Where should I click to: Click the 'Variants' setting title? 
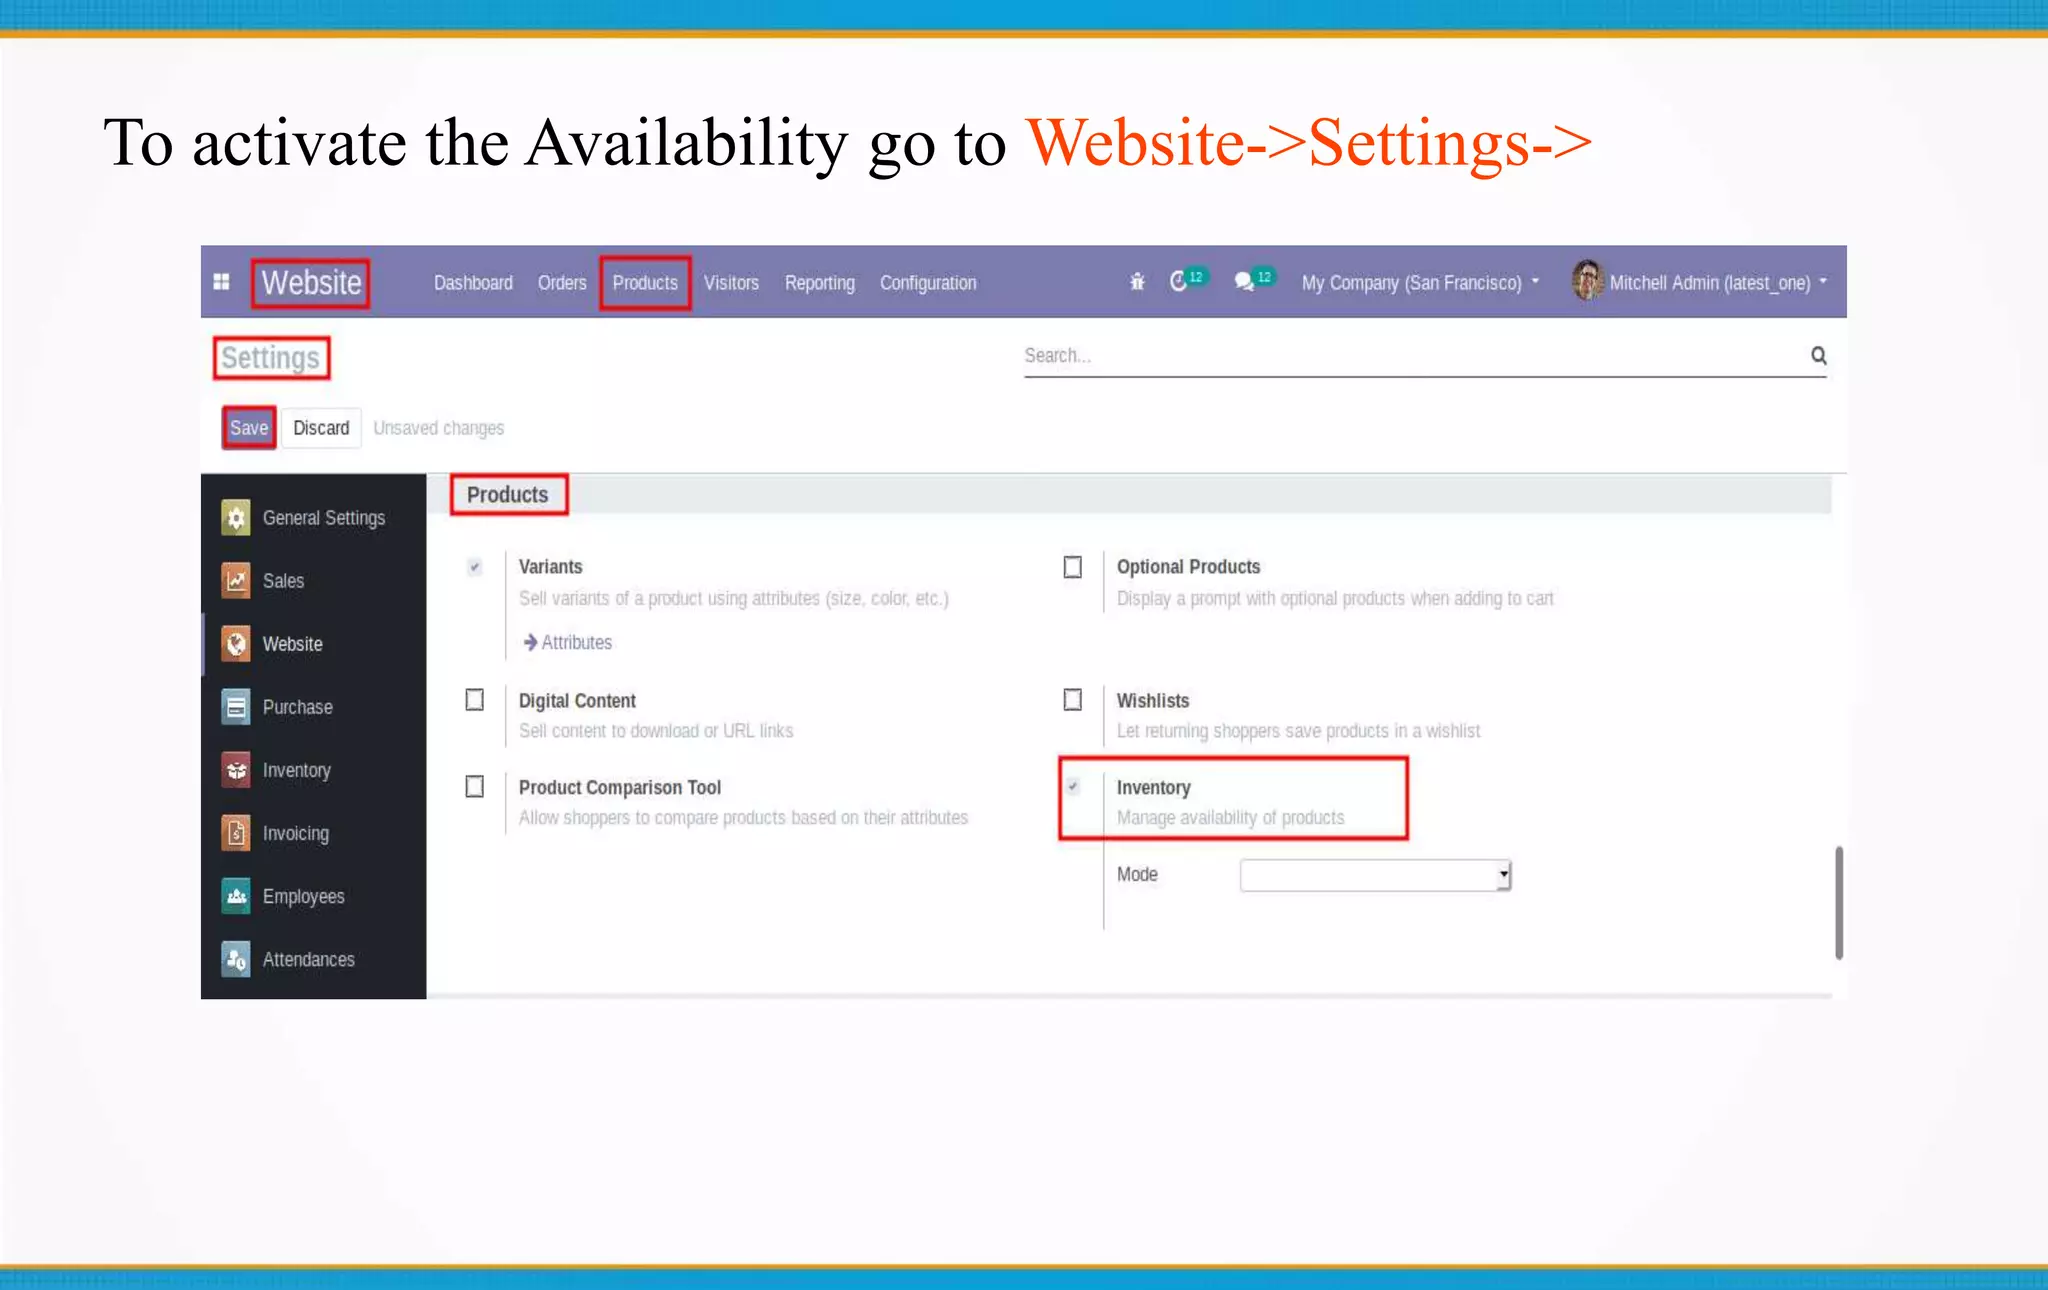point(550,567)
